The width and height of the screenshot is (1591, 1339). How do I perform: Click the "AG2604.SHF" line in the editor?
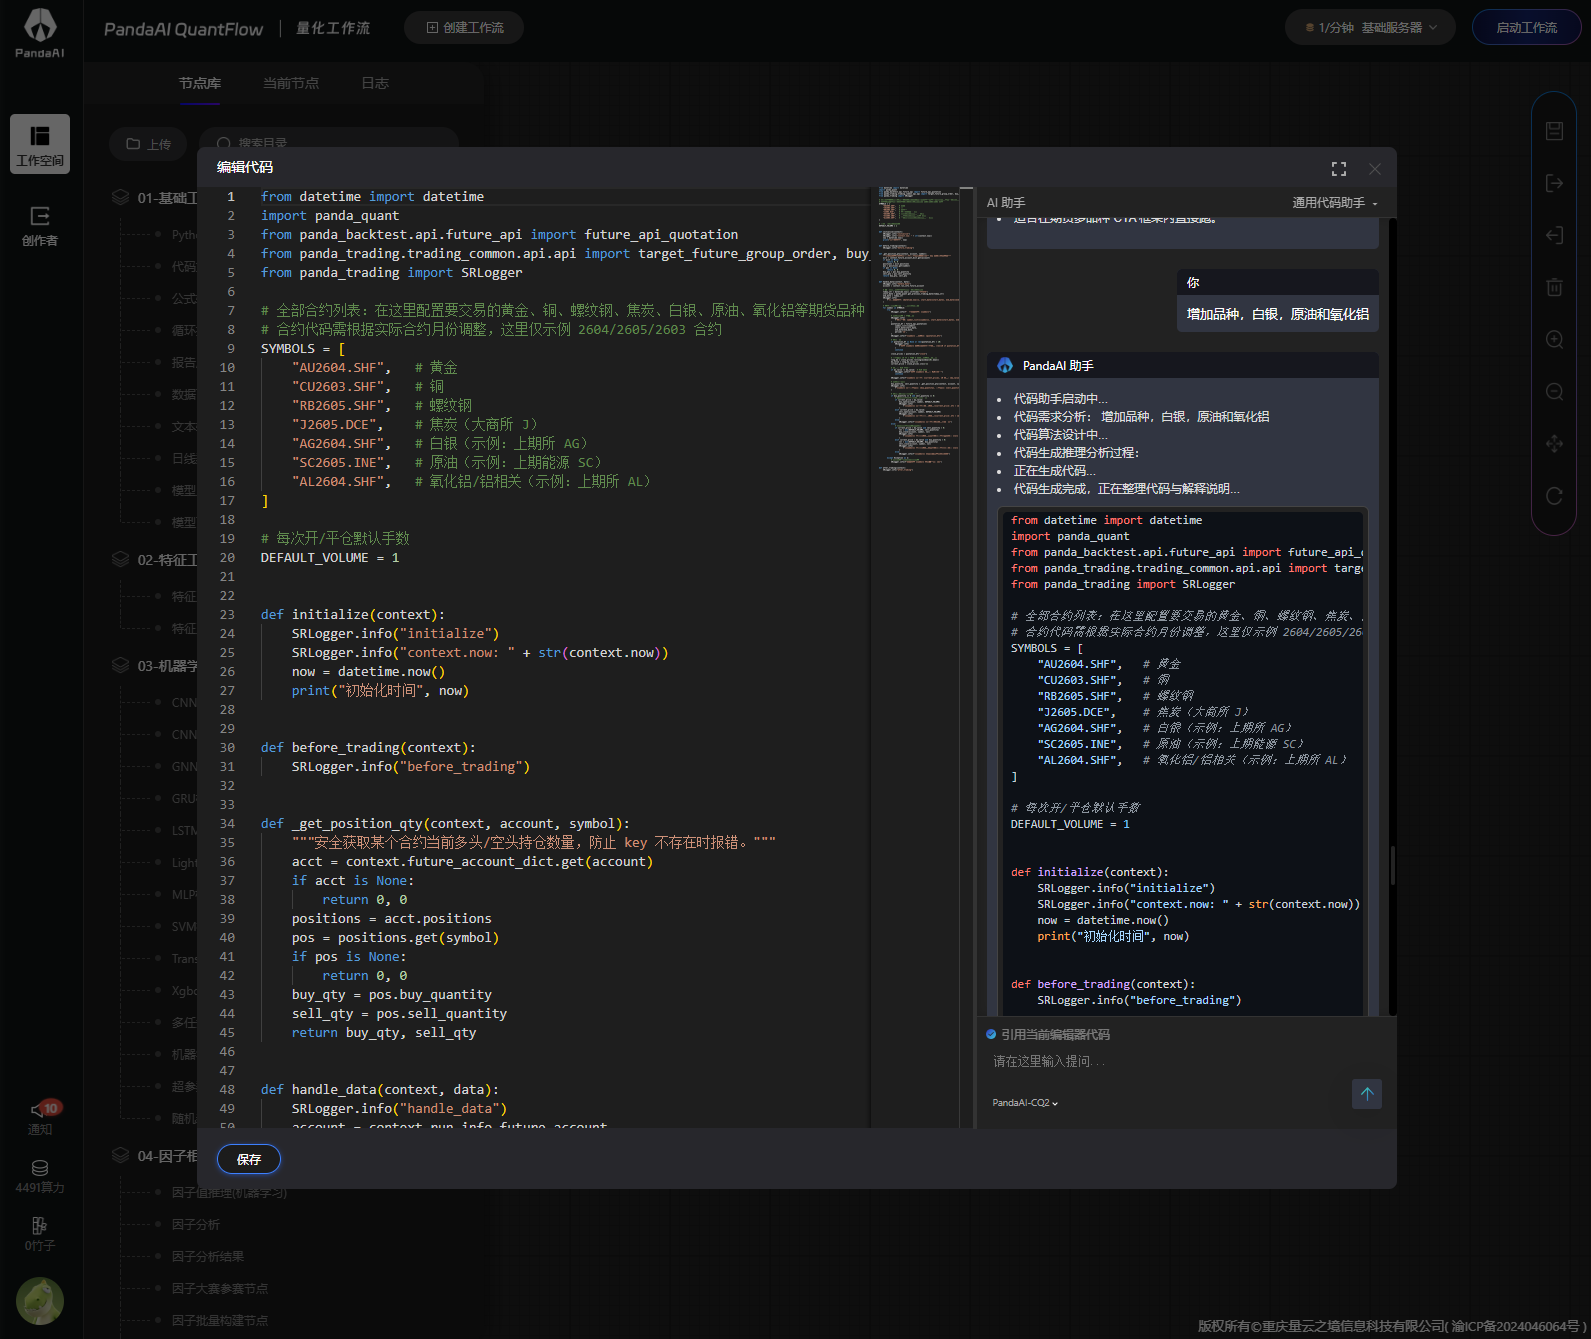tap(438, 444)
